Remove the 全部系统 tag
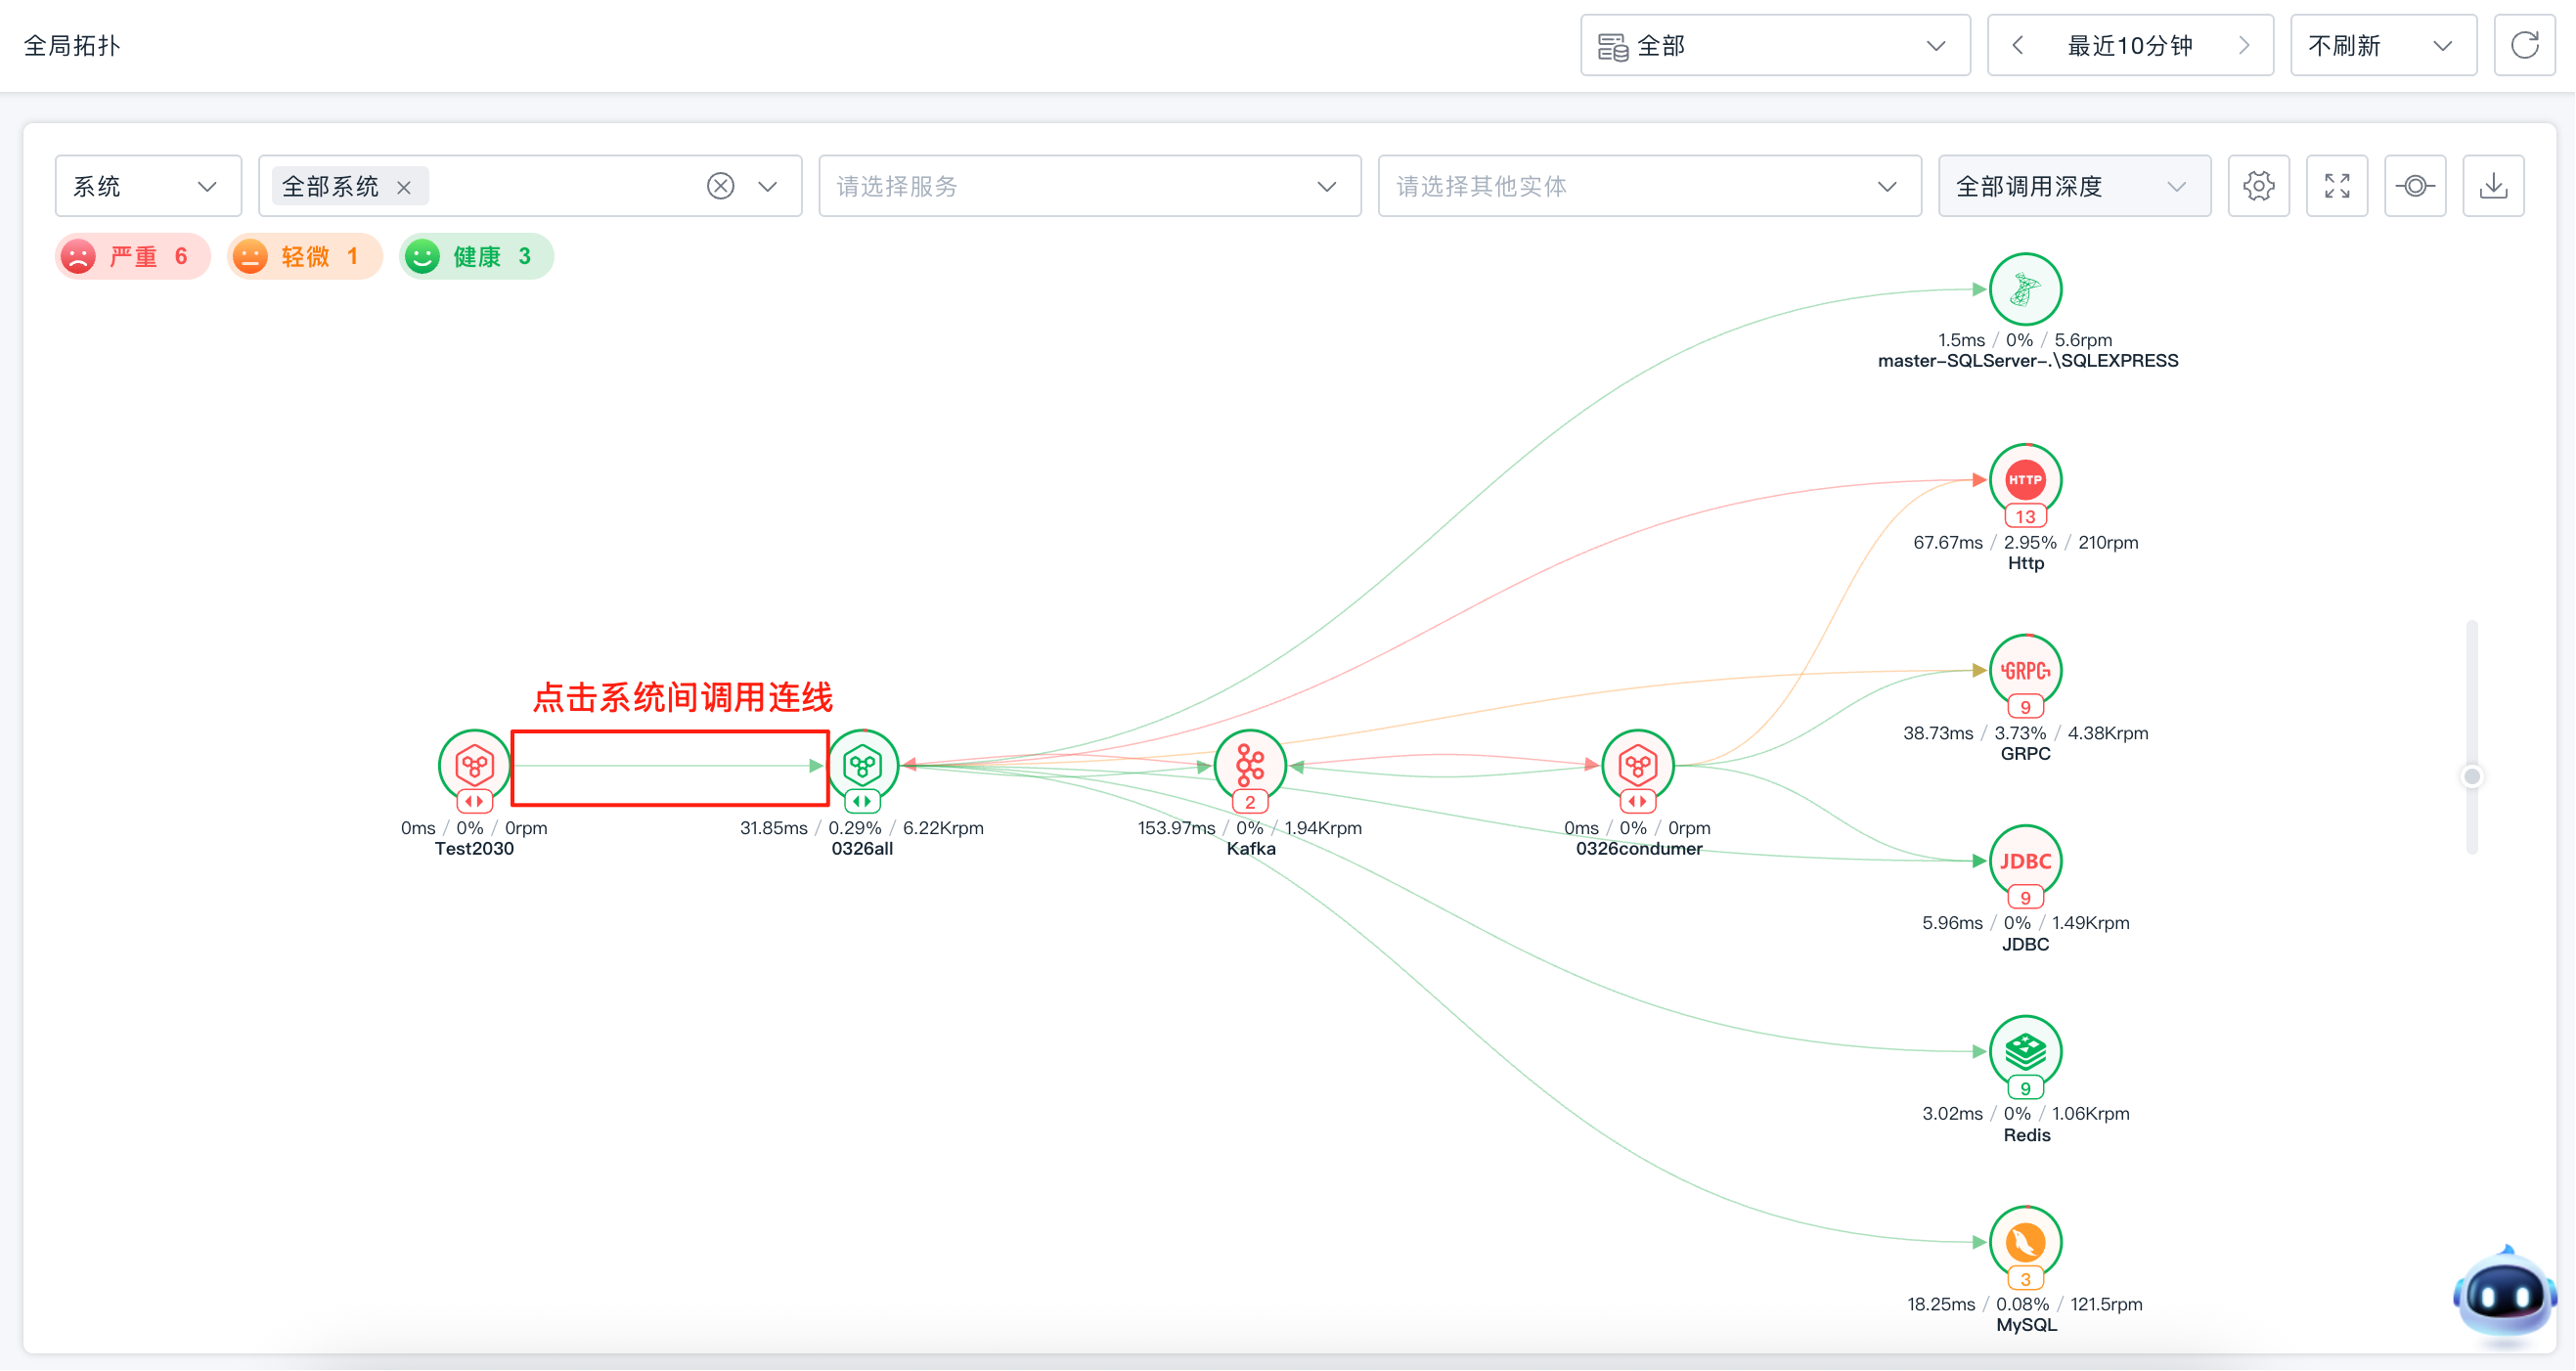 coord(404,187)
